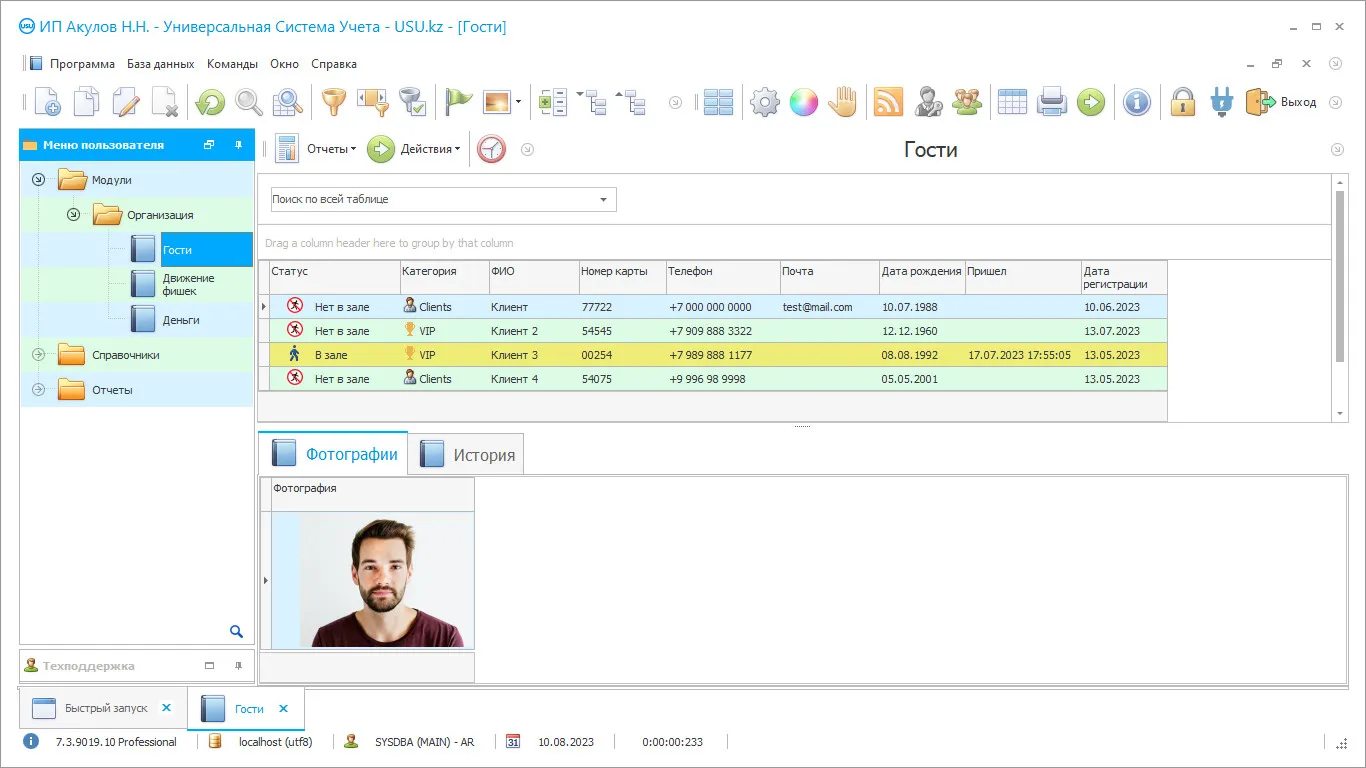Select Движение фишек in the tree
The height and width of the screenshot is (768, 1366).
pos(188,285)
